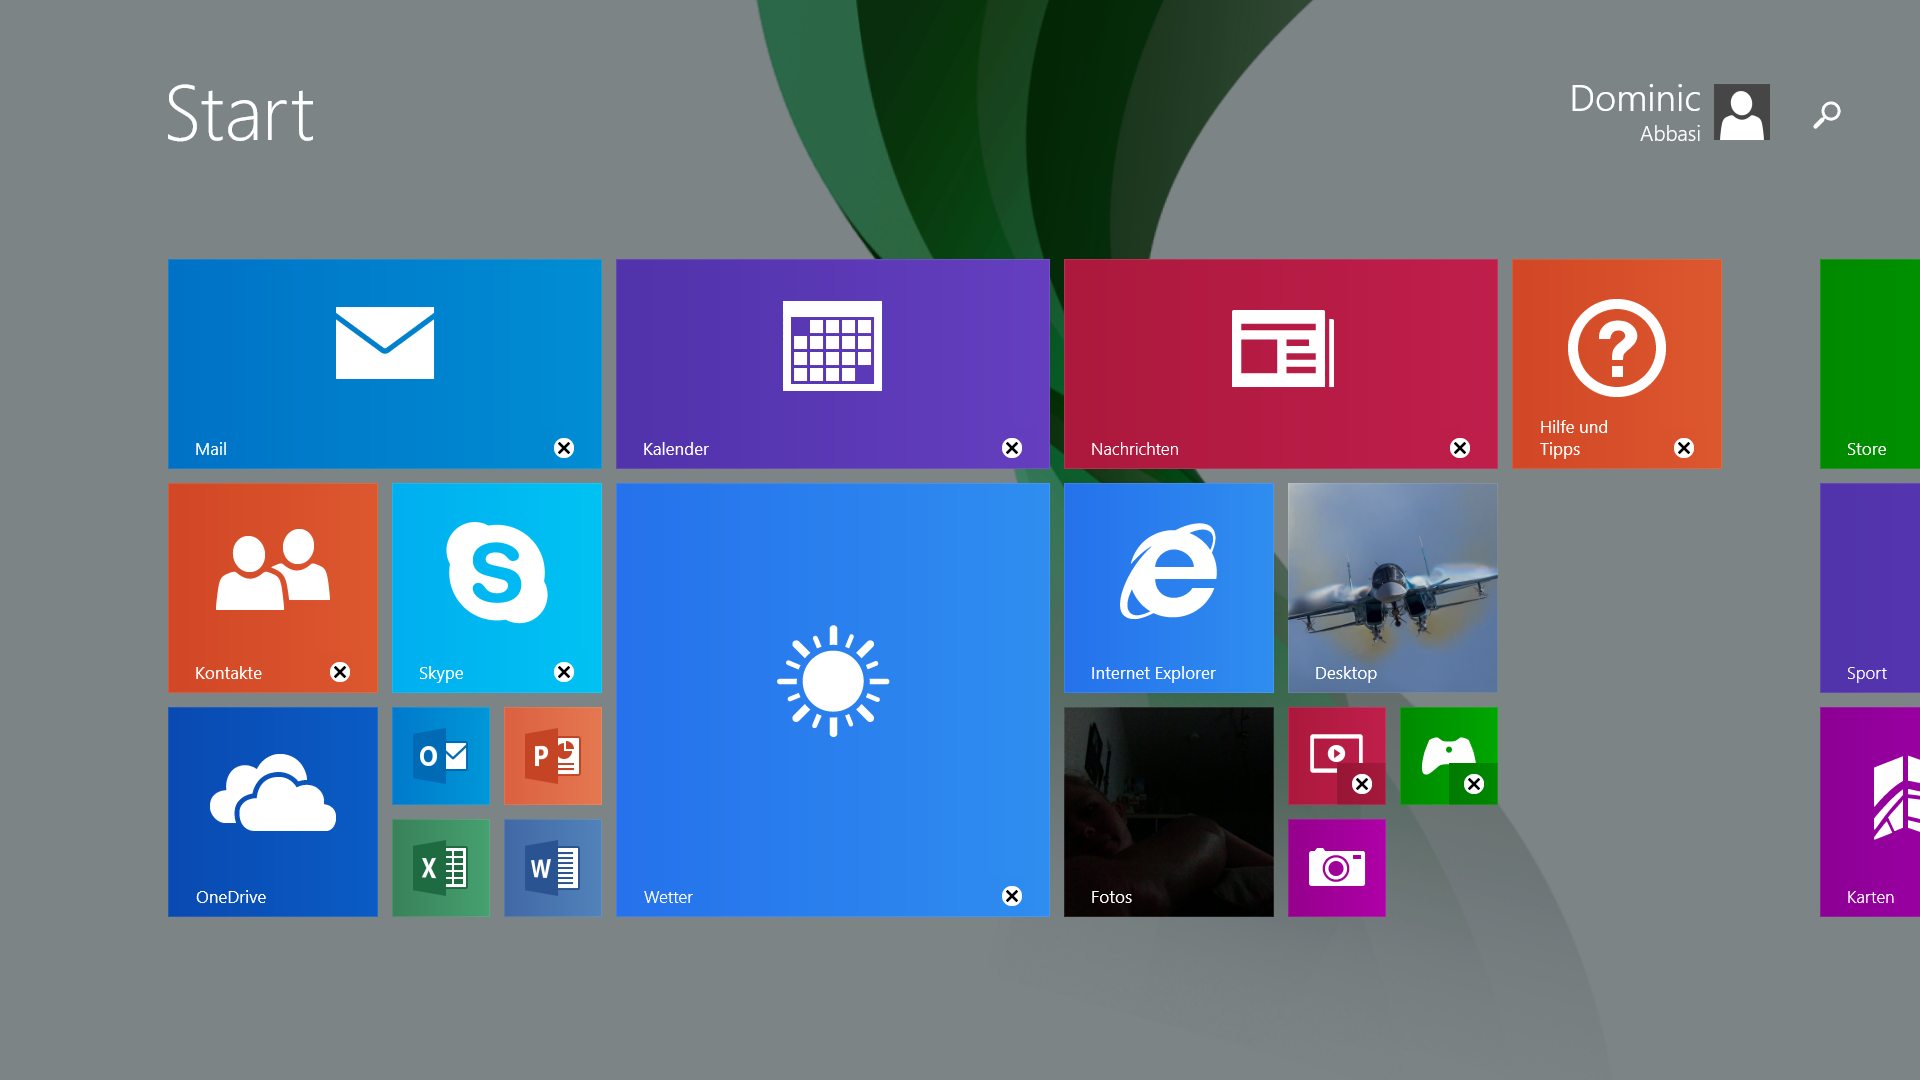
Task: Open the Nachrichten news tile
Action: (x=1281, y=364)
